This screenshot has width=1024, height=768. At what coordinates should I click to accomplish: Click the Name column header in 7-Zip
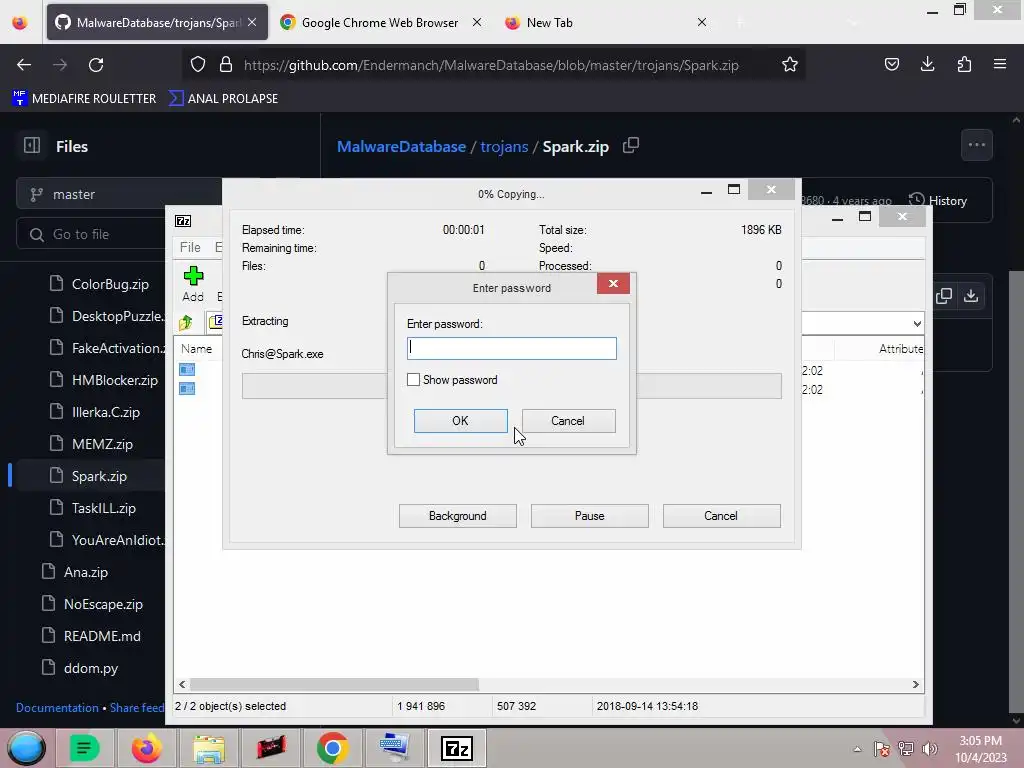tap(196, 349)
